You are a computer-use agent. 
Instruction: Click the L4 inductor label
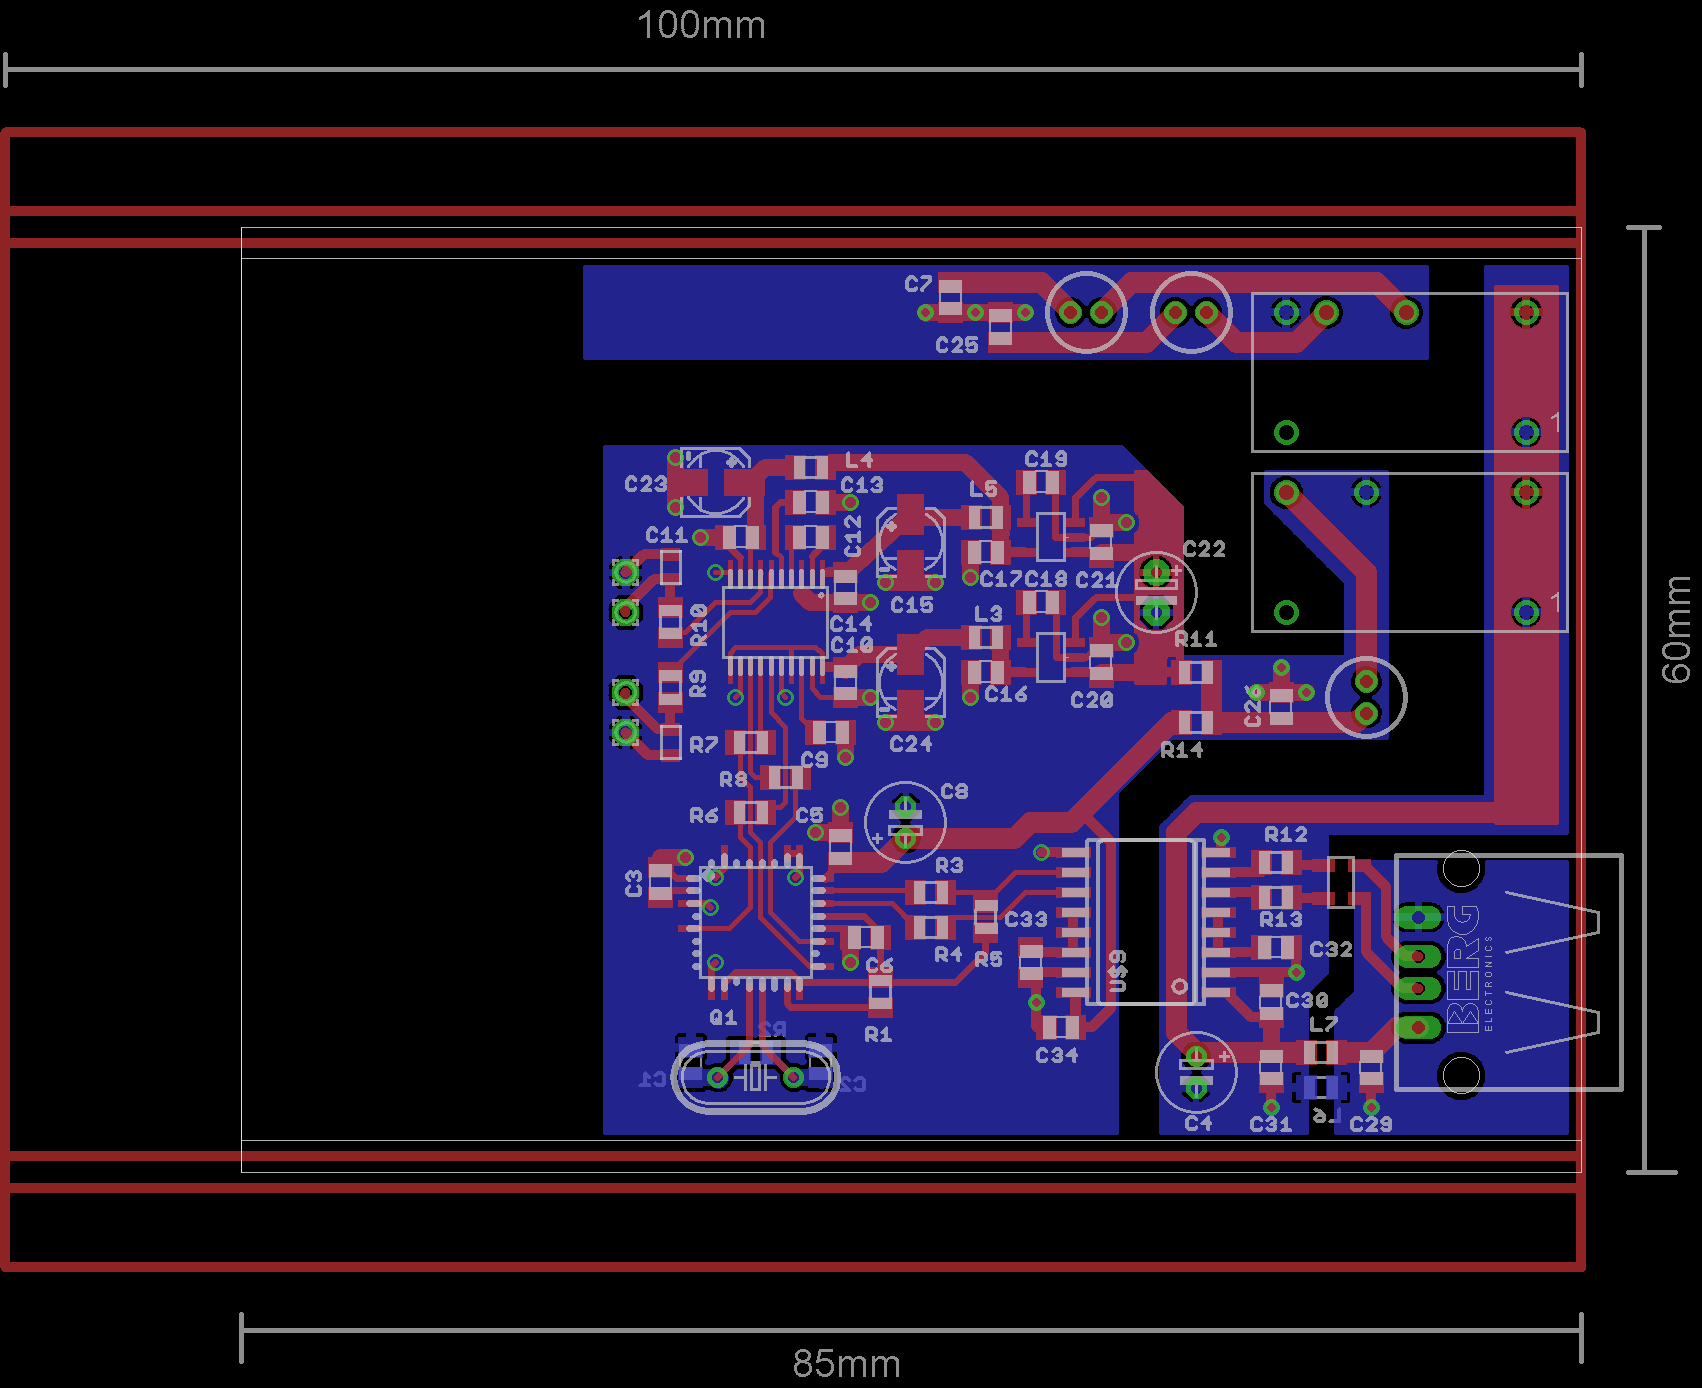point(859,460)
